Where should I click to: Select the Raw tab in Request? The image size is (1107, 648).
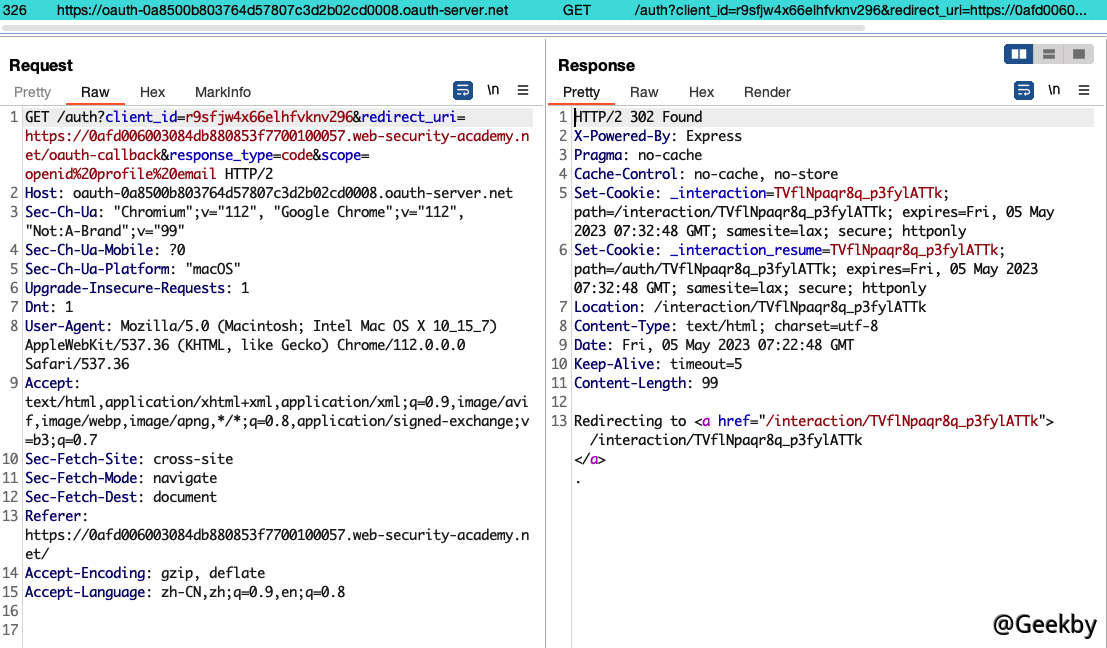tap(95, 92)
